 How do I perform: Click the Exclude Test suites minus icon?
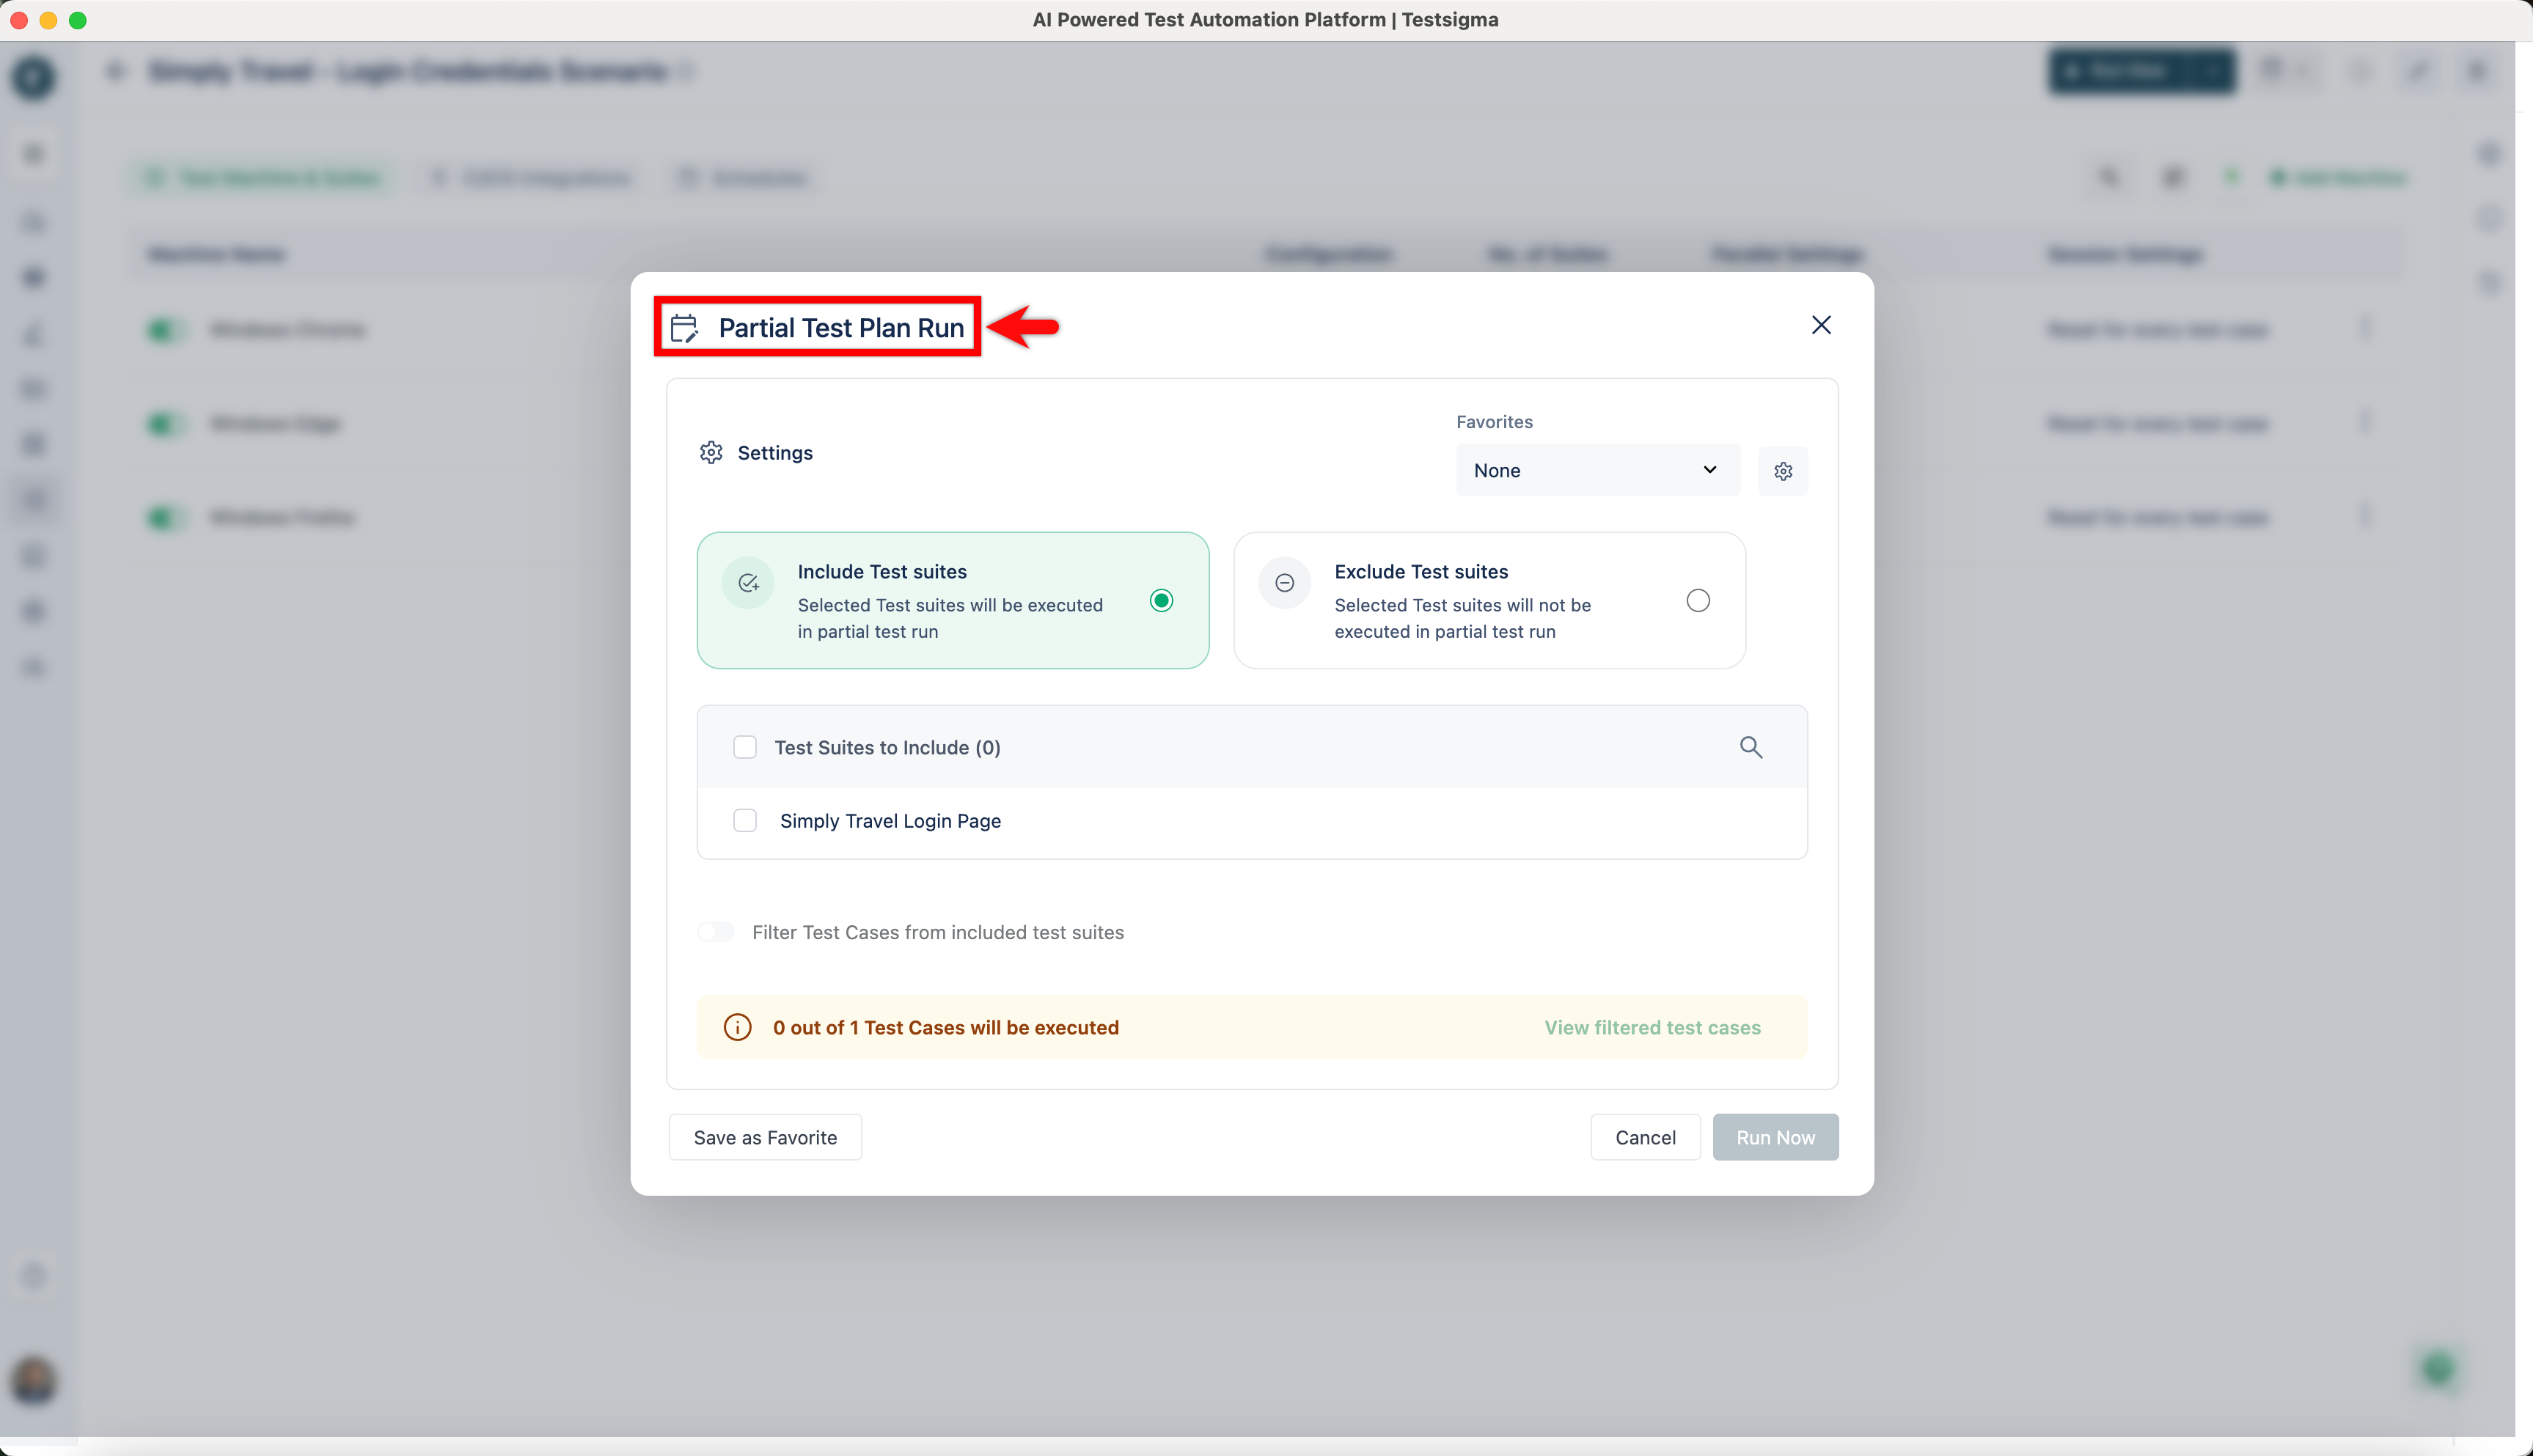[x=1284, y=583]
